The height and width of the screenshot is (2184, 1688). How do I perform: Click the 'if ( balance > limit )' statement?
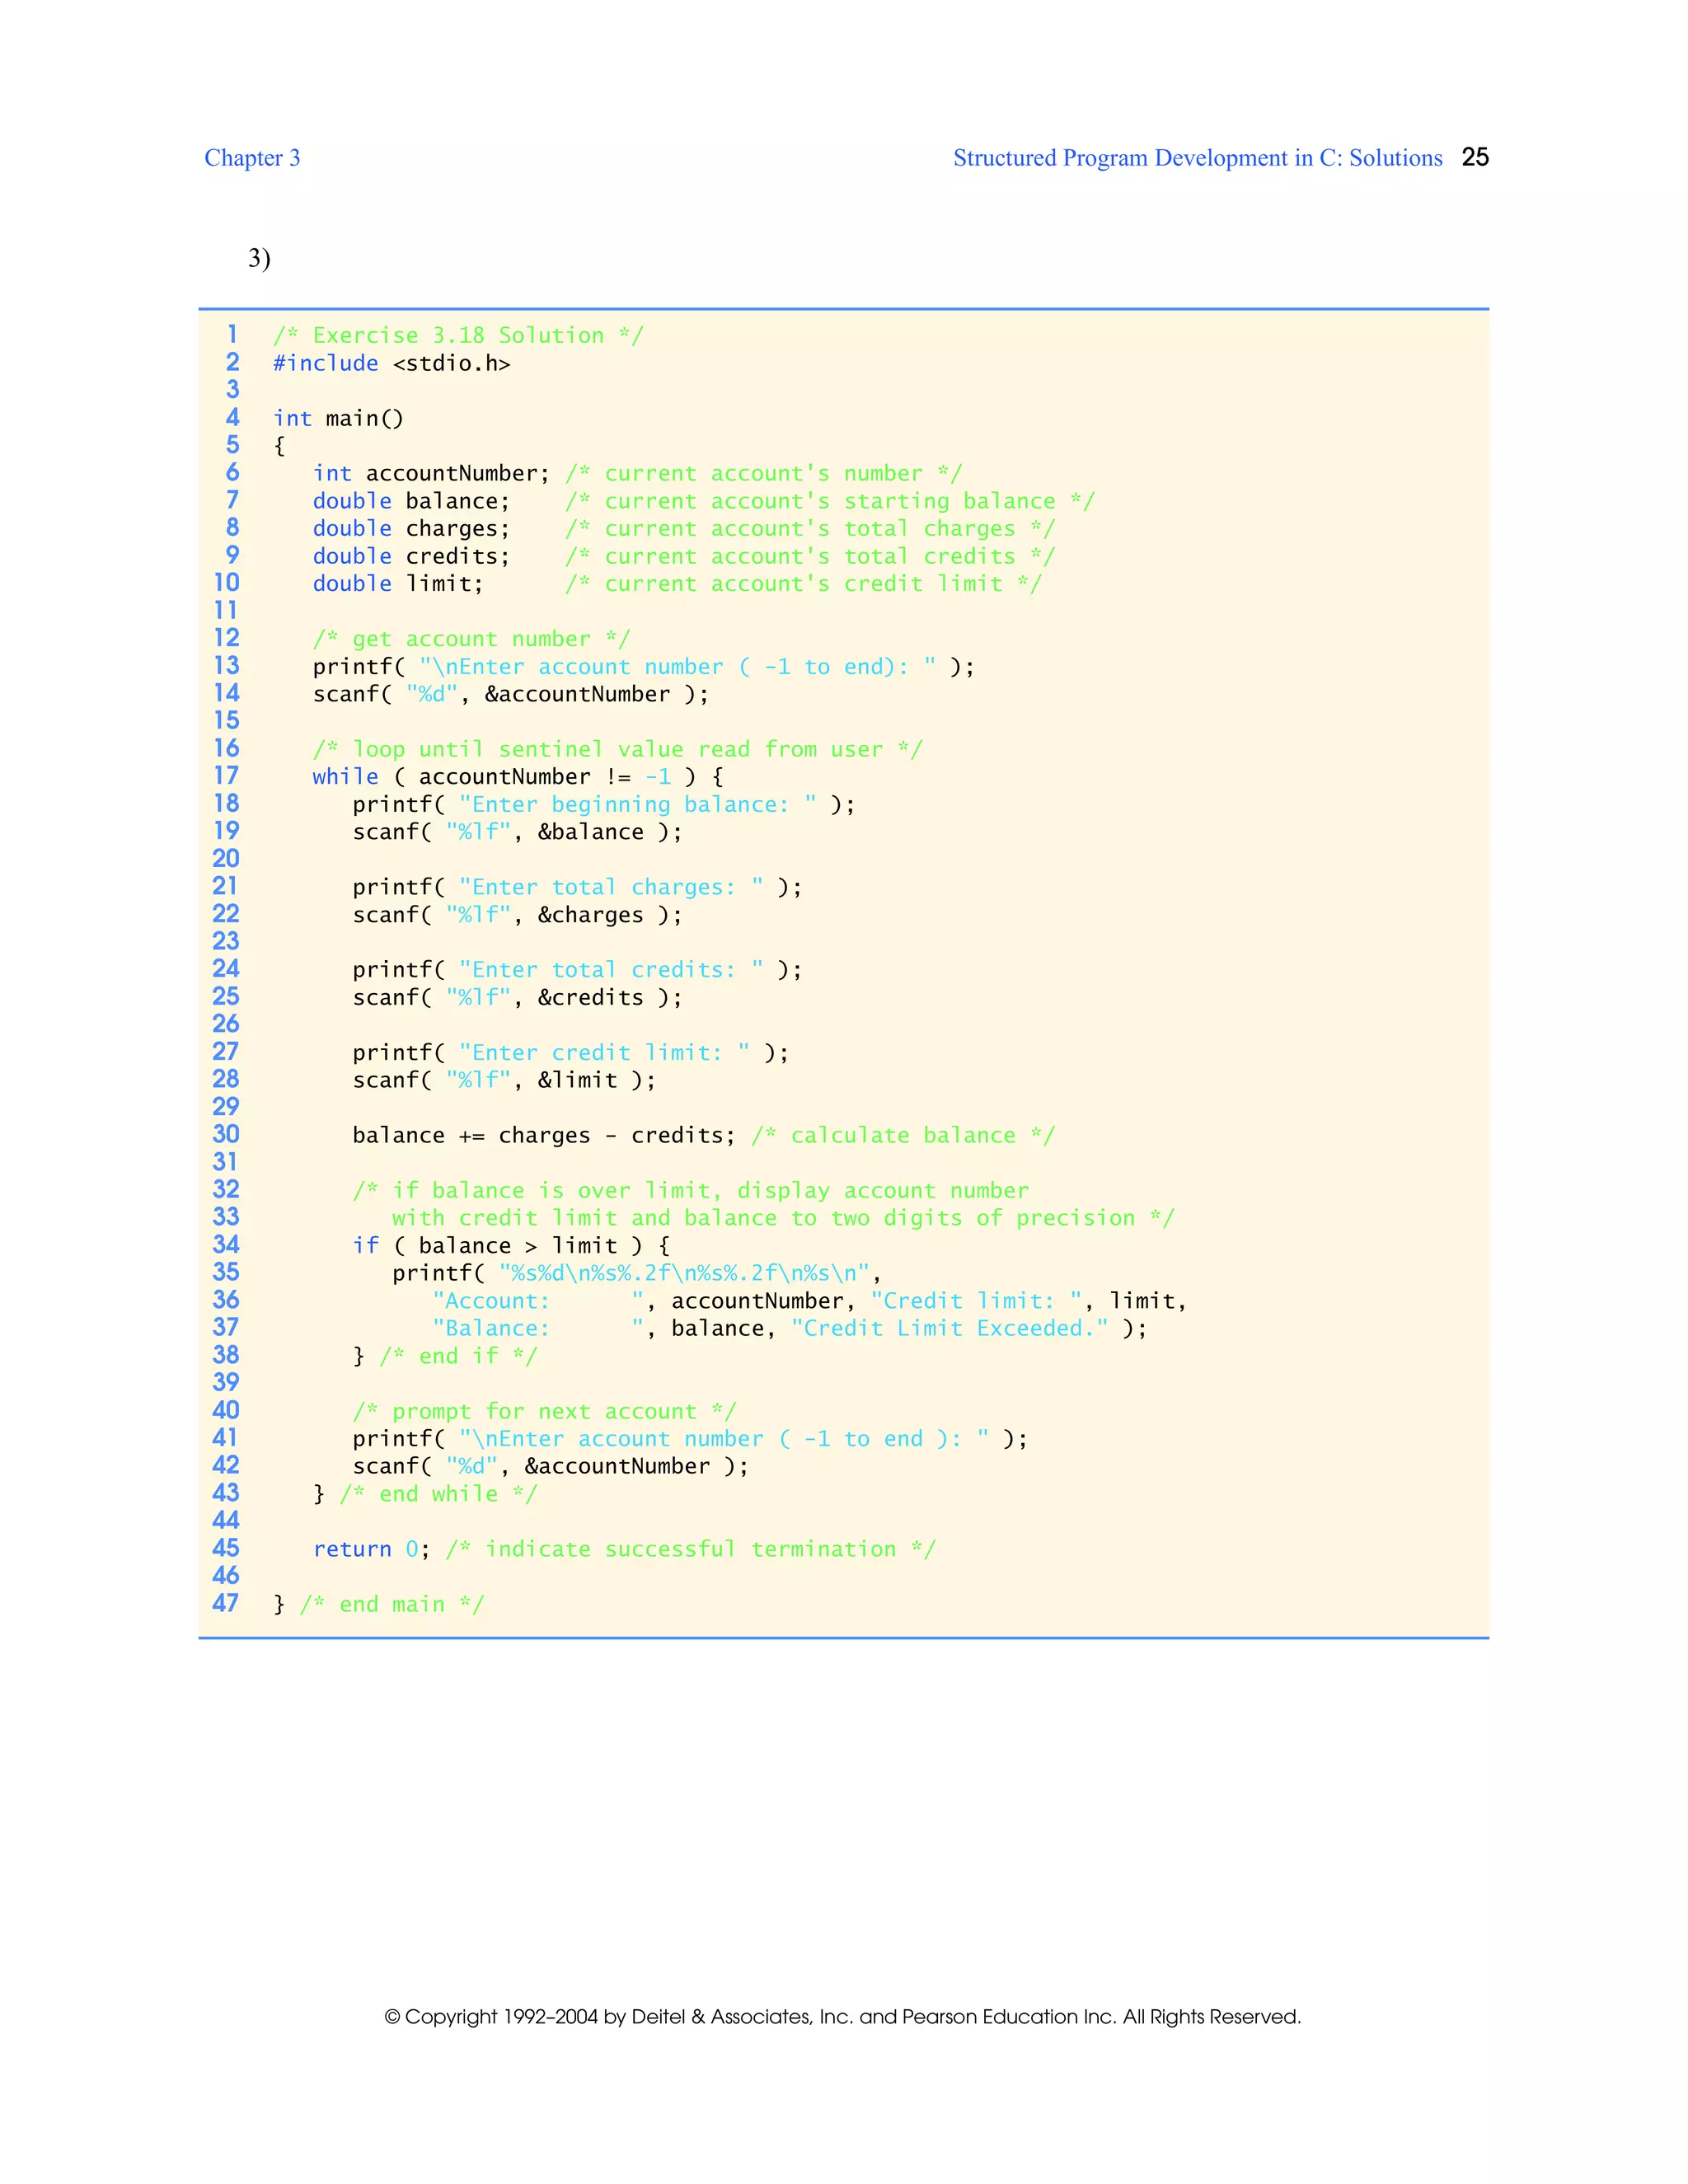click(510, 1246)
